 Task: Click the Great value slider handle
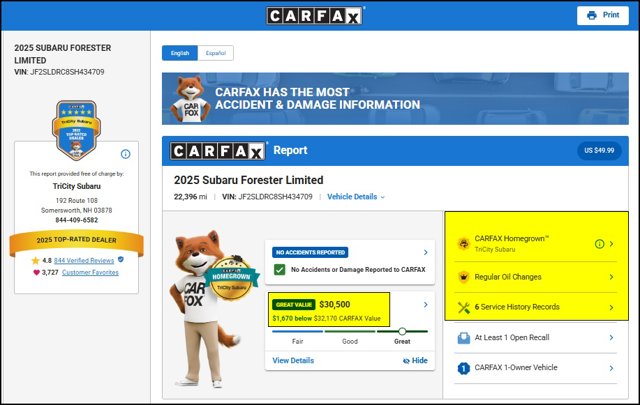402,331
